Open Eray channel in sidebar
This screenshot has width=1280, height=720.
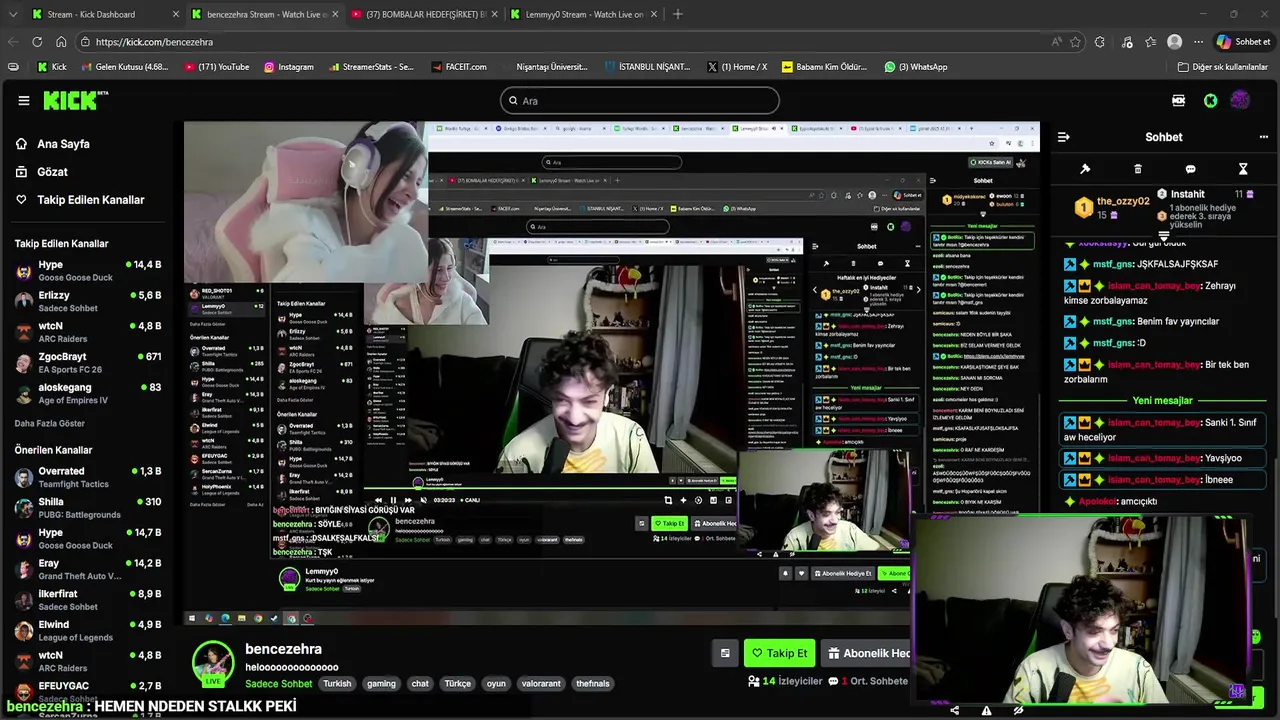(x=88, y=569)
